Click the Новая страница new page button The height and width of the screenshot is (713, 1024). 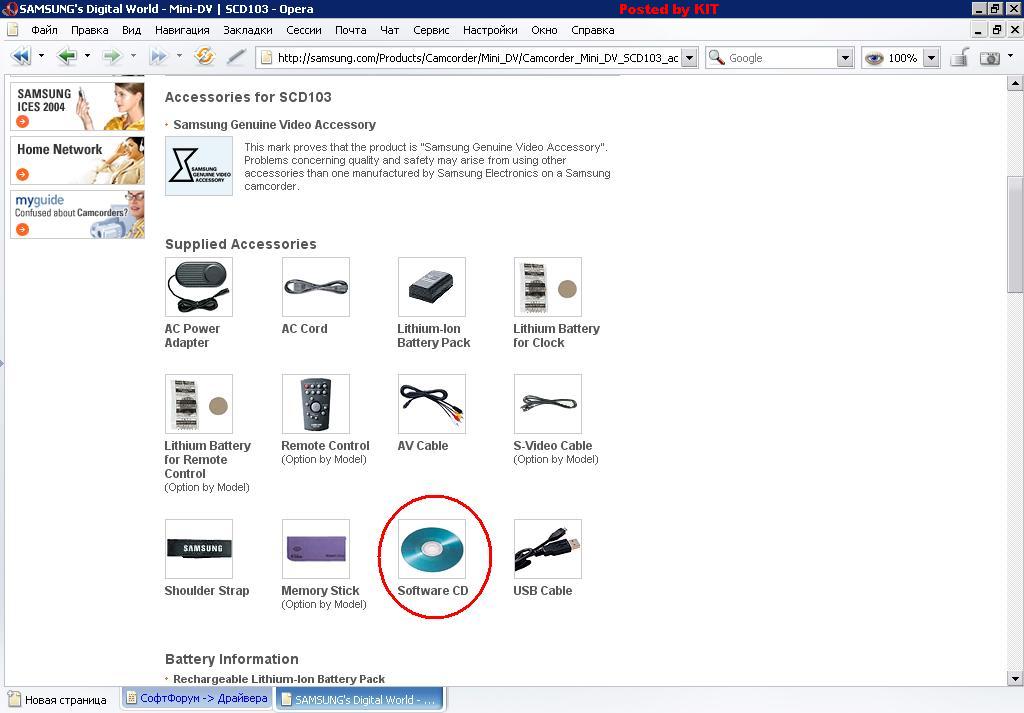57,700
